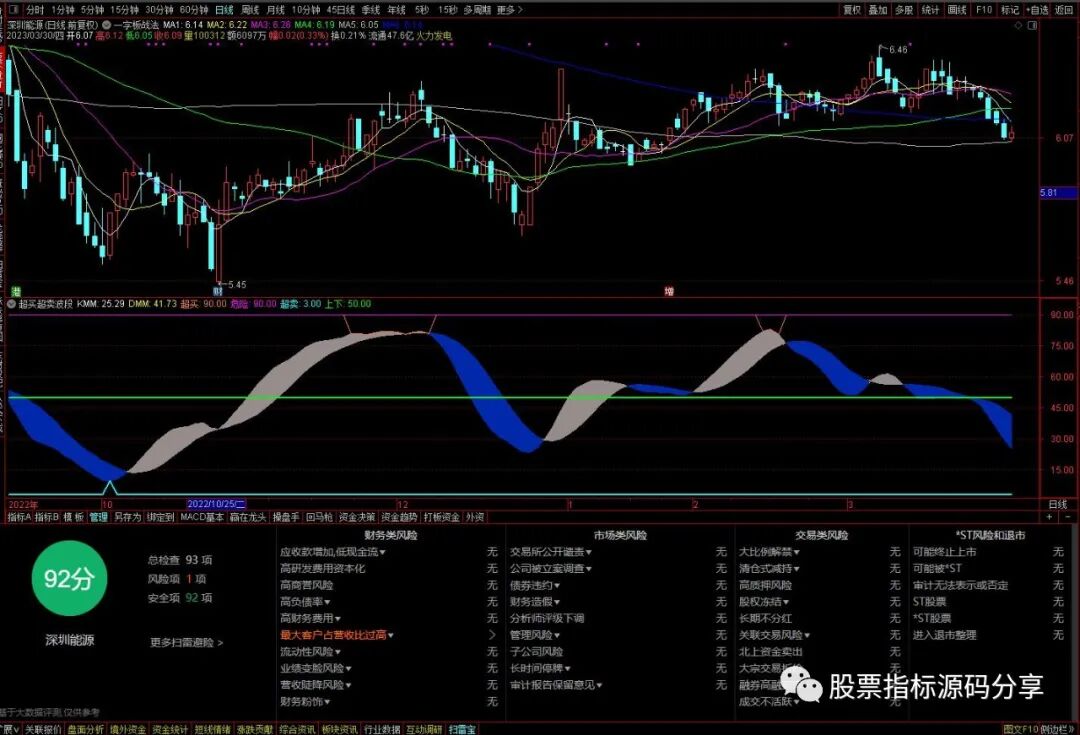Toggle the side panel icon beside the diamond
The width and height of the screenshot is (1080, 735).
click(x=1032, y=25)
